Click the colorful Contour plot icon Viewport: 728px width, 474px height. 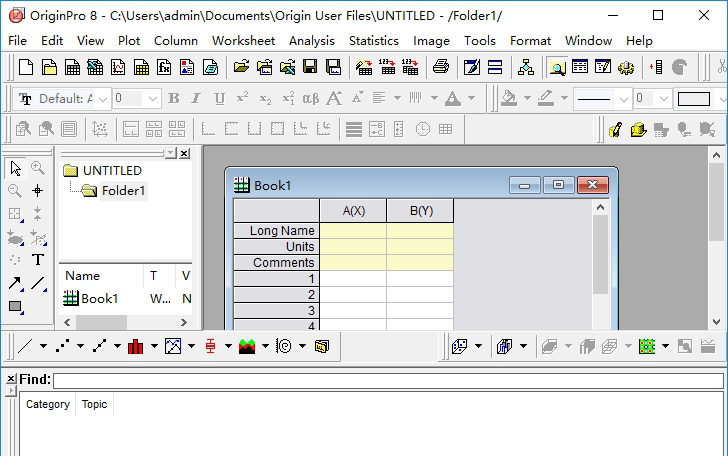click(x=646, y=346)
